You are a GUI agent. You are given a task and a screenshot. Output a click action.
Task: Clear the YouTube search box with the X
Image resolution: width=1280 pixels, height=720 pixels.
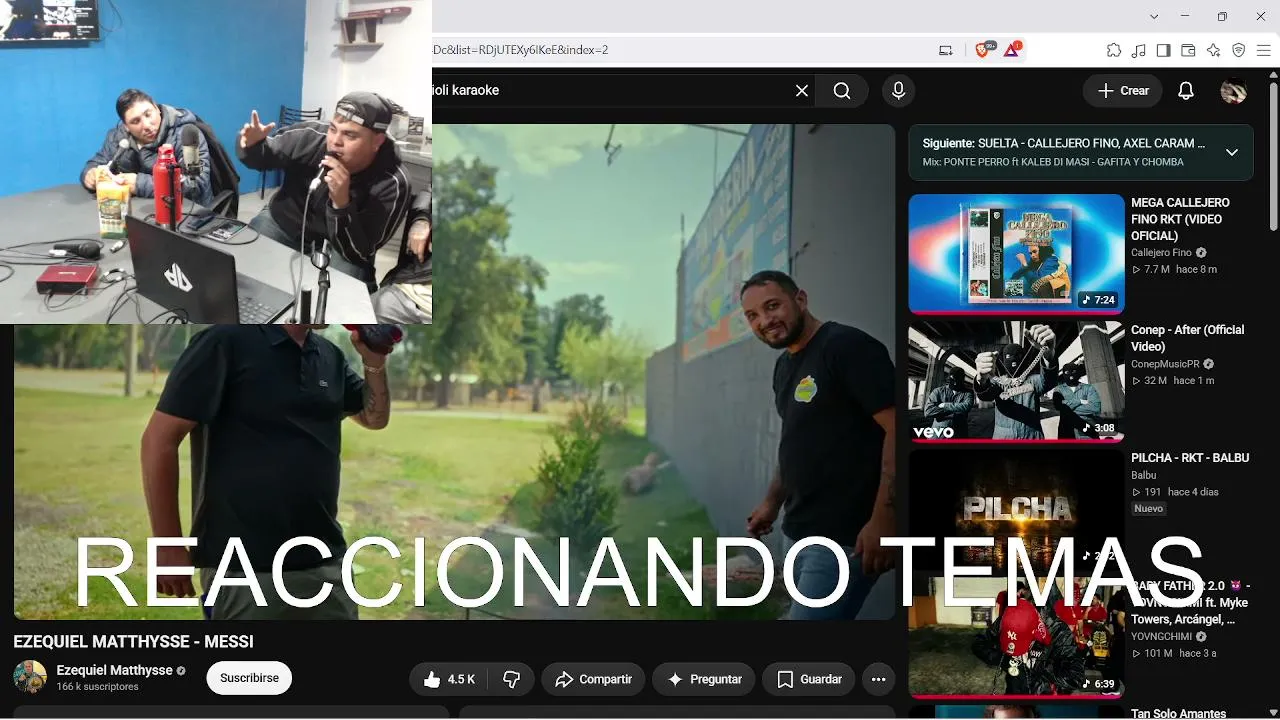pyautogui.click(x=802, y=91)
